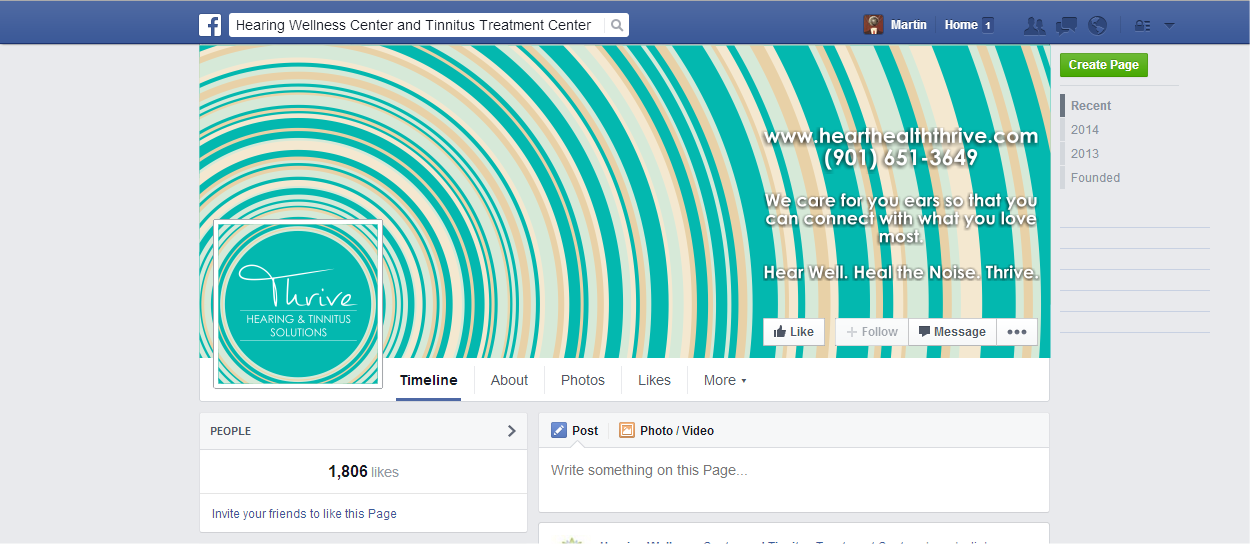This screenshot has width=1250, height=544.
Task: Jump to Founded in timeline navigation
Action: point(1095,177)
